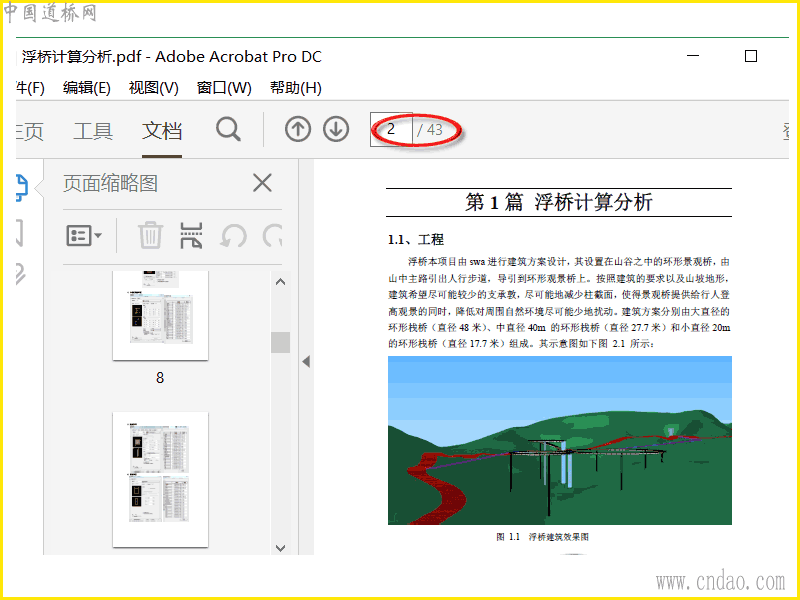Click the thumbnail scrollbar up arrow
Viewport: 800px width, 600px height.
point(281,282)
